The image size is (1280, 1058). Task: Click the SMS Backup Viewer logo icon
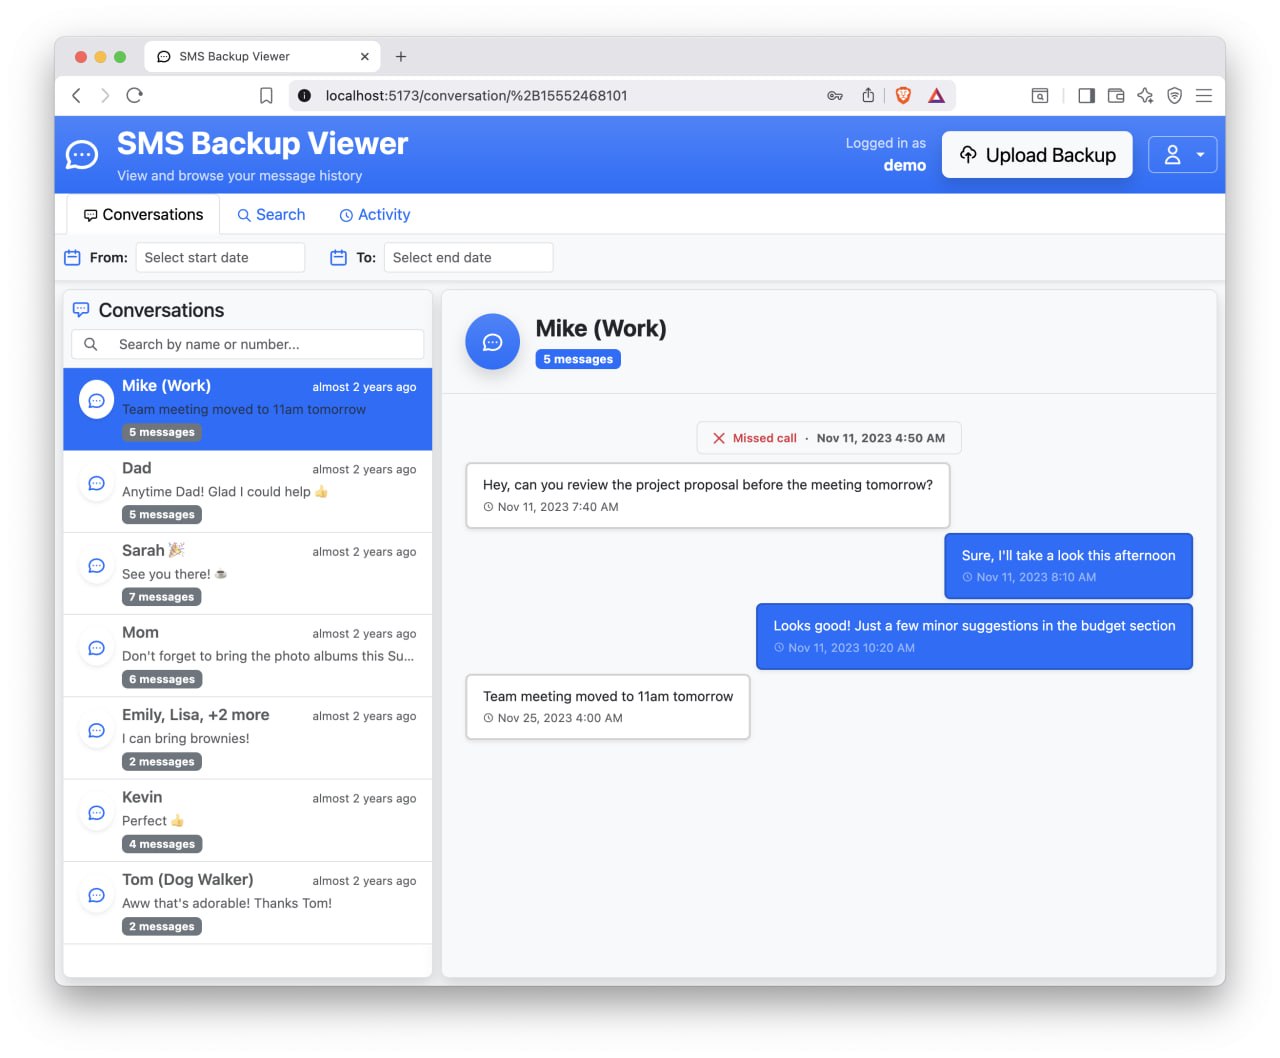tap(82, 155)
